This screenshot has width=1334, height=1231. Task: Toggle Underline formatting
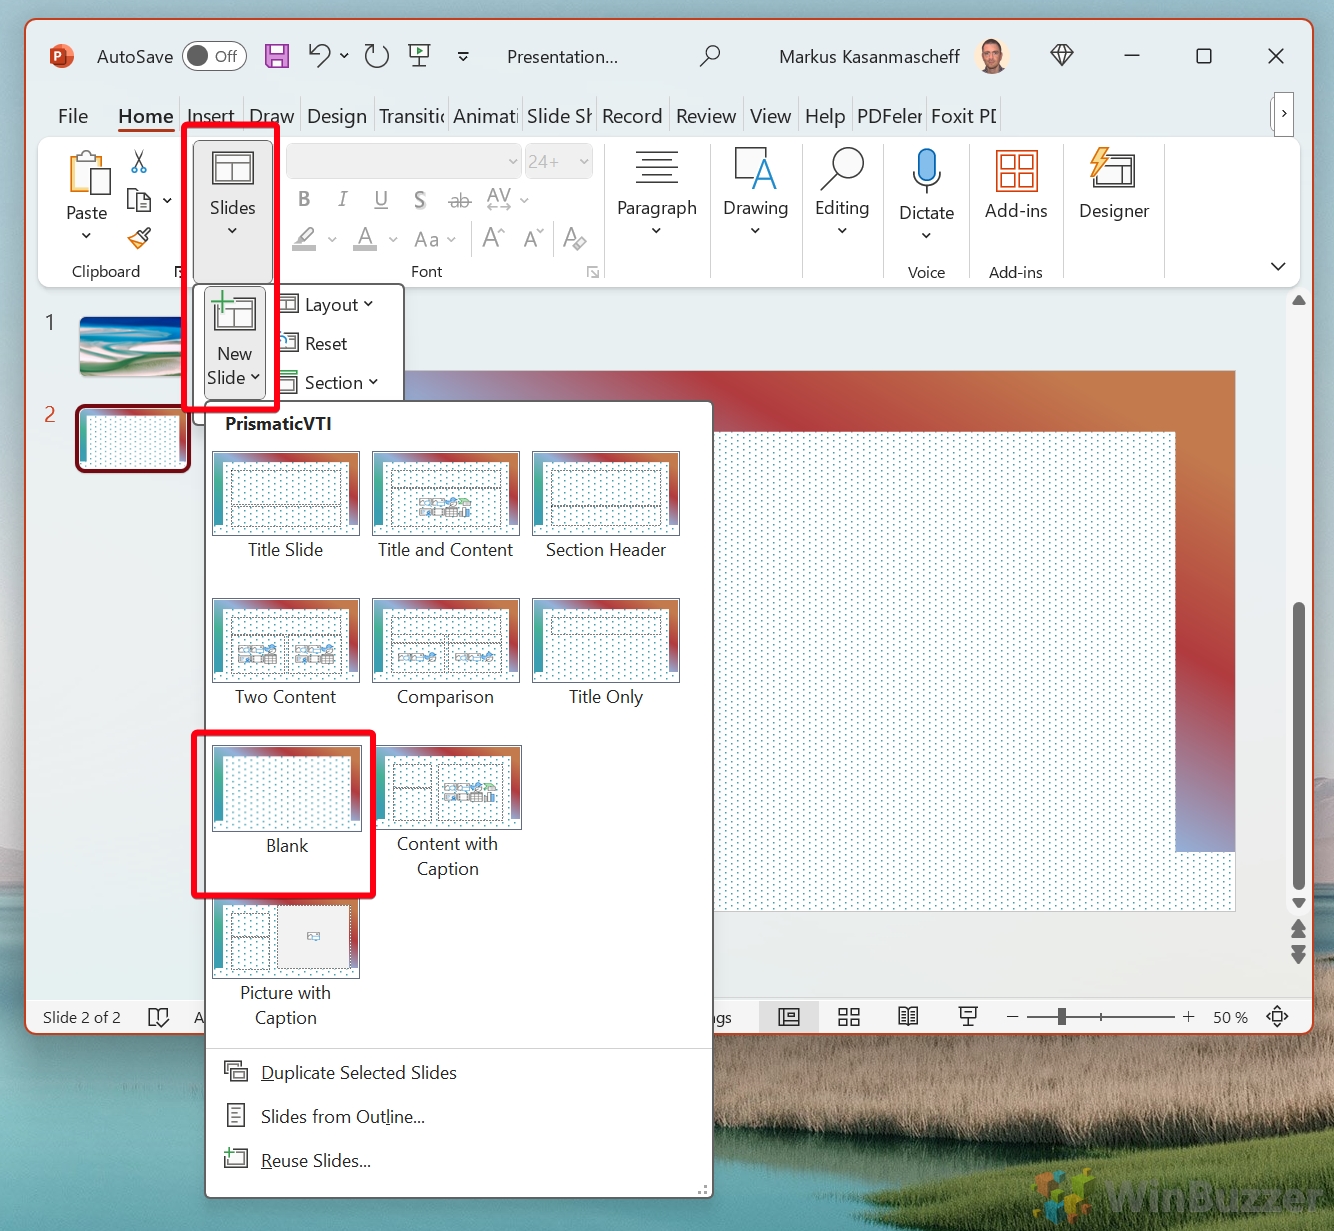tap(381, 199)
